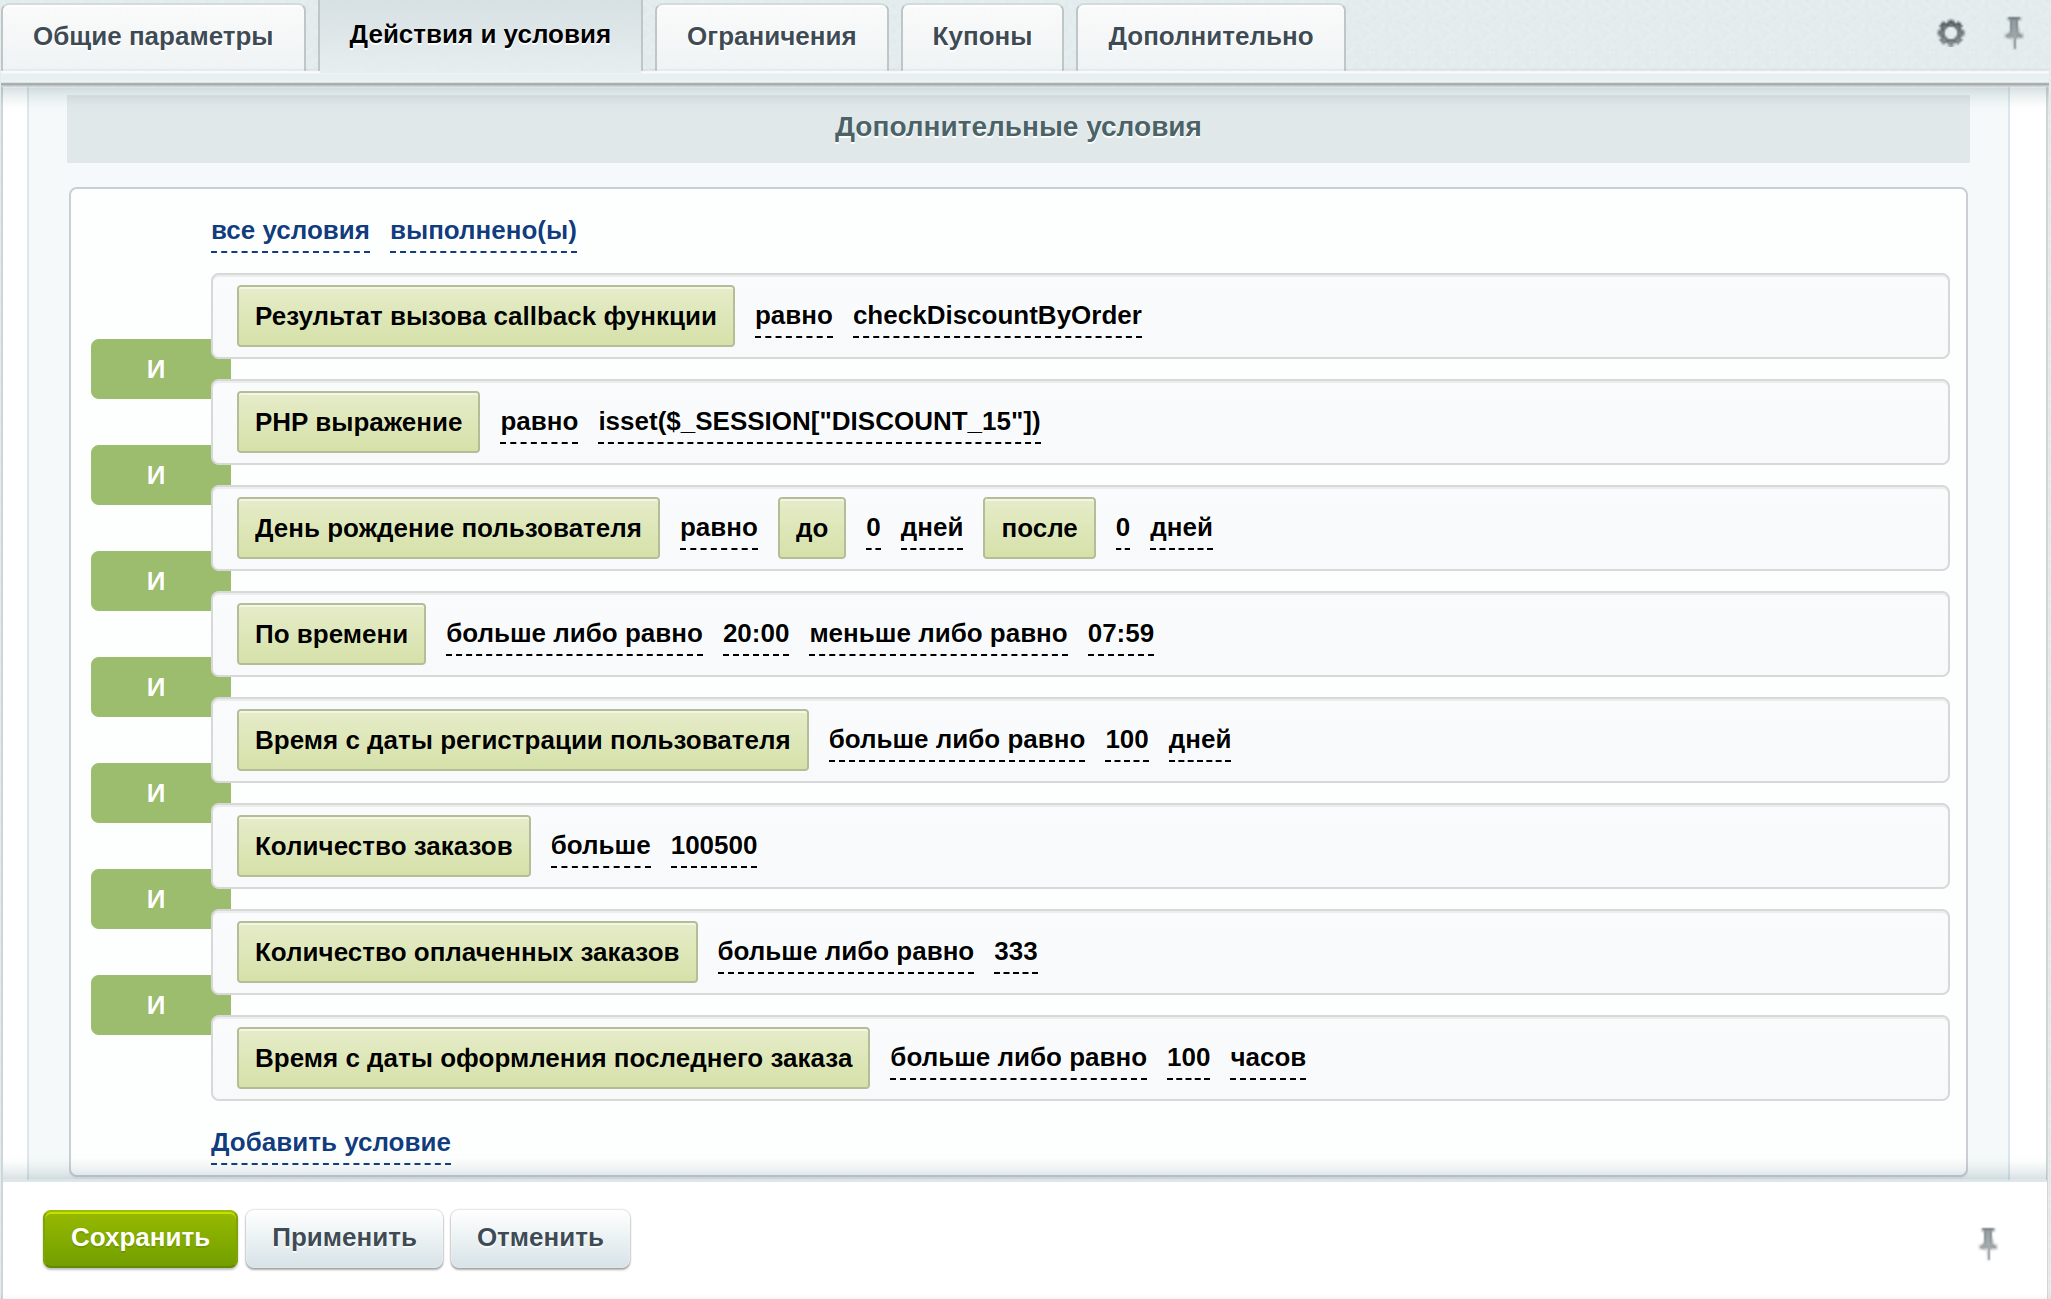Click the pin icon in the tab bar

pos(2013,33)
